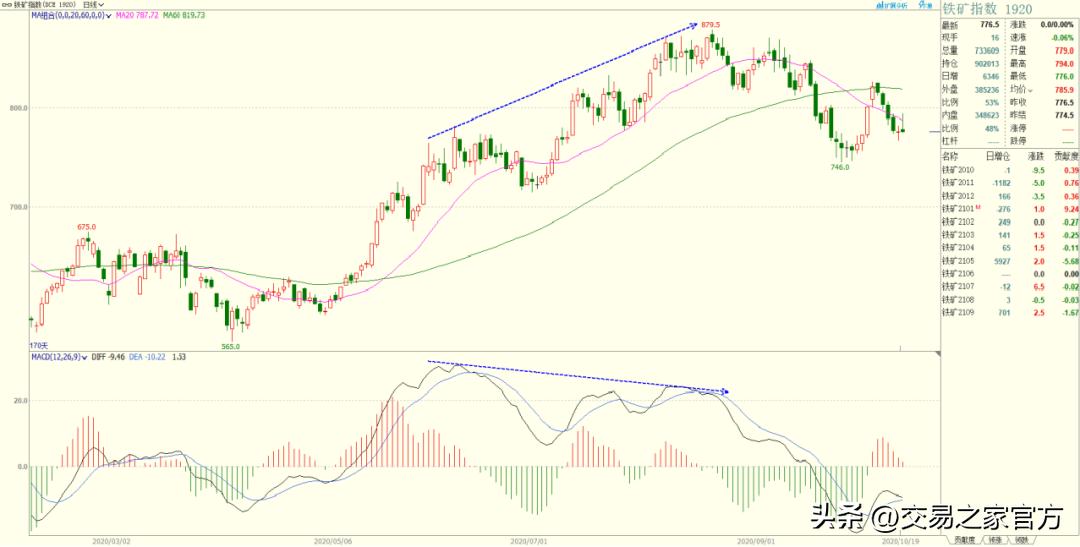Select the 铁矿2012 contract row
This screenshot has height=547, width=1080.
click(x=1010, y=196)
